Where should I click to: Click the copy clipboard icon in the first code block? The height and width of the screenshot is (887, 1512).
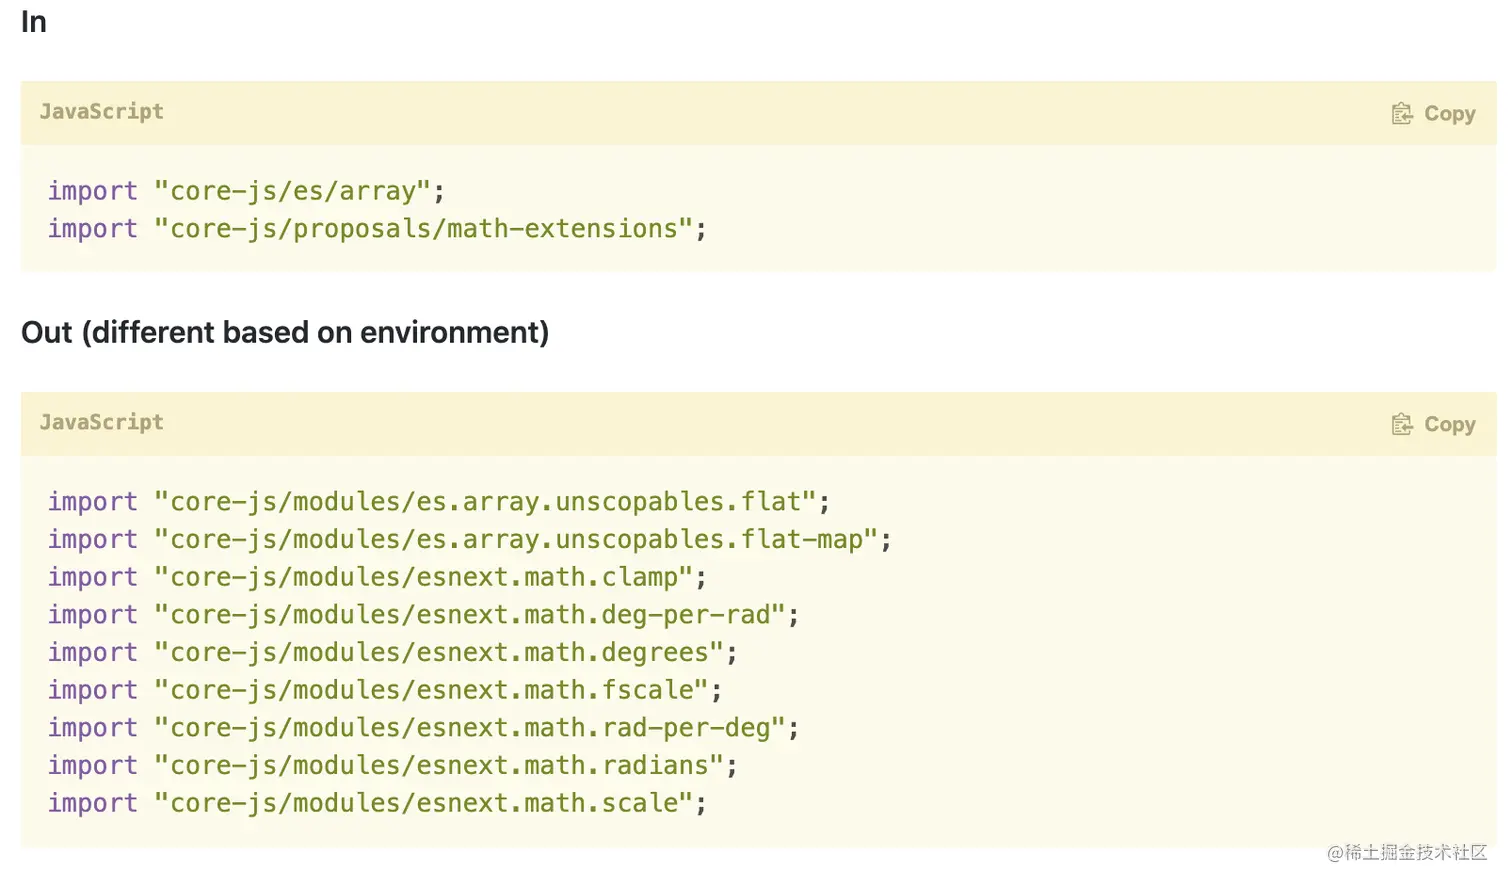[x=1403, y=113]
